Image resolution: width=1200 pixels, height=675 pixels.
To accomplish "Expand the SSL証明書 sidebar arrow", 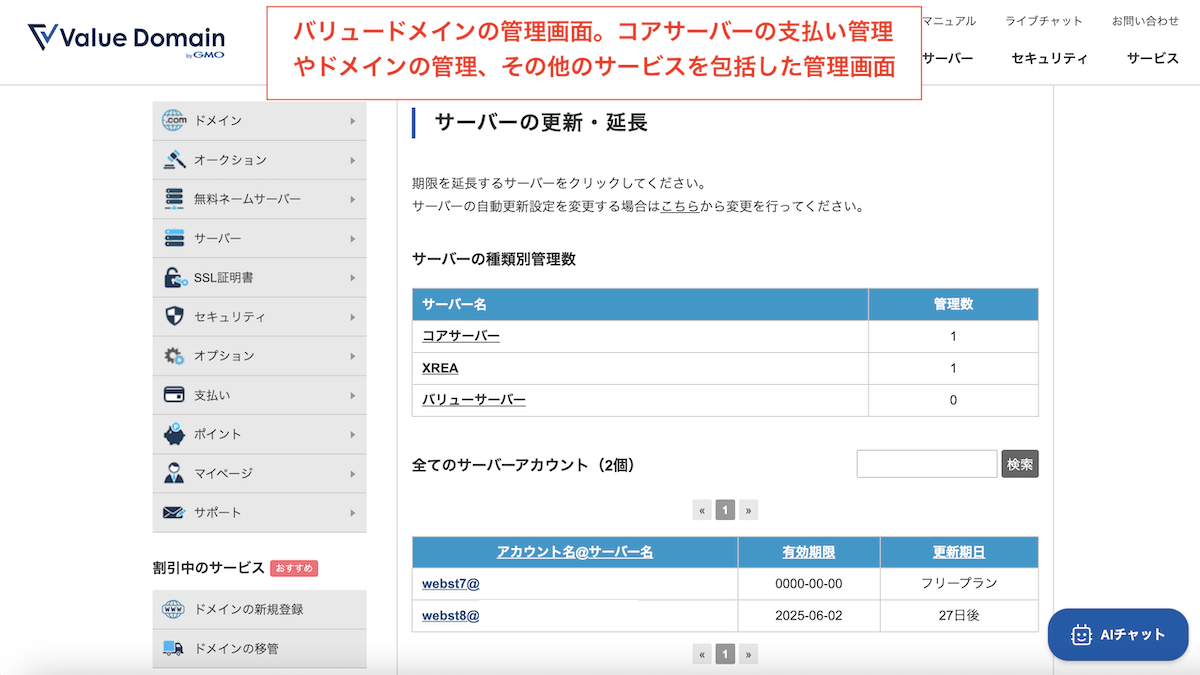I will coord(353,278).
